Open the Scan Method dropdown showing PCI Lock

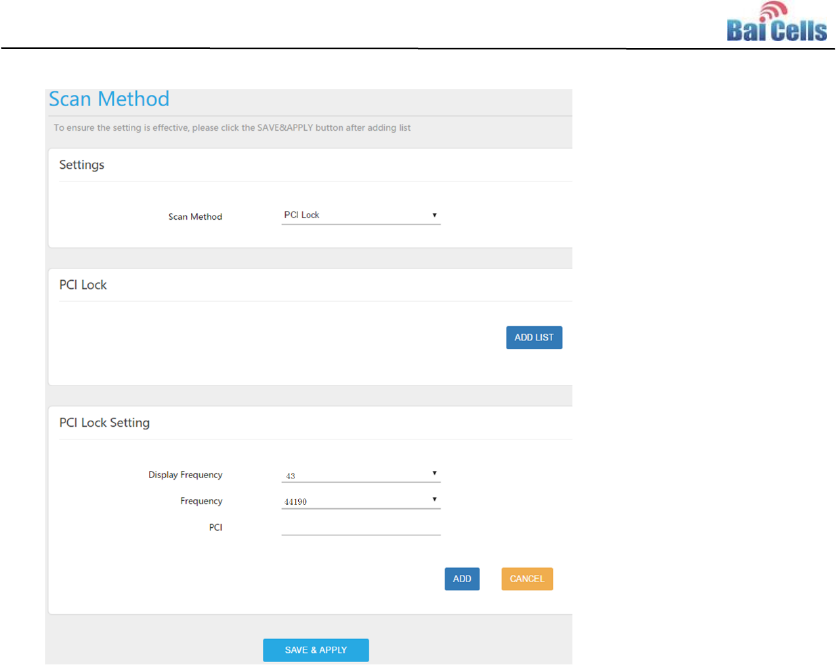pyautogui.click(x=361, y=215)
